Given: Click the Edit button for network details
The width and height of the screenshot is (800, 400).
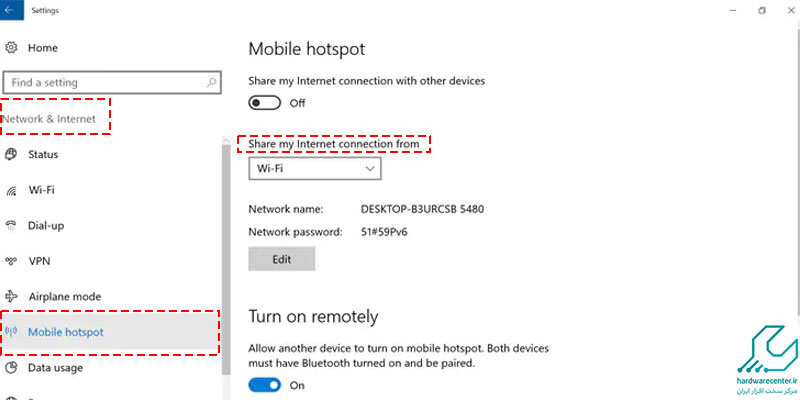Looking at the screenshot, I should [x=281, y=259].
